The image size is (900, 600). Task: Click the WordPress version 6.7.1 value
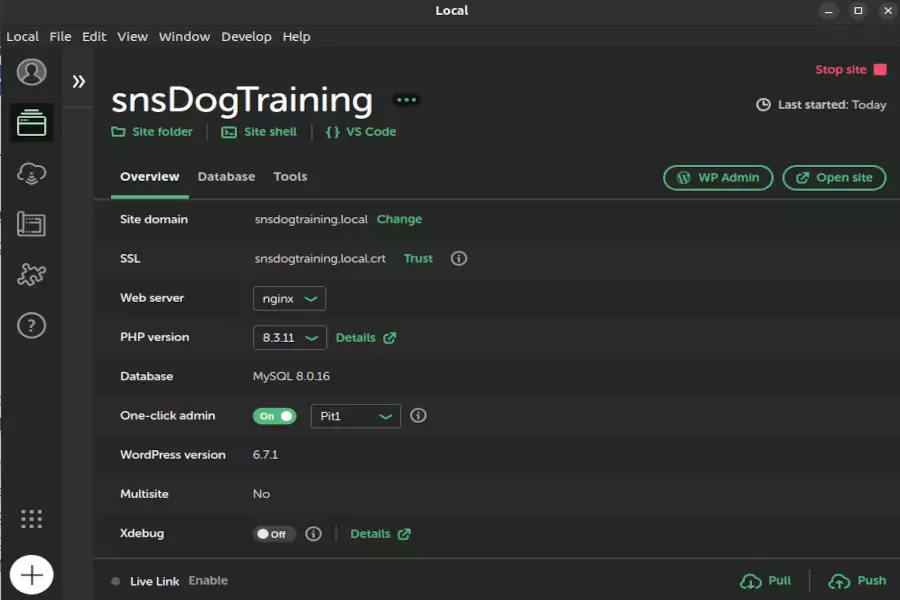pos(265,455)
